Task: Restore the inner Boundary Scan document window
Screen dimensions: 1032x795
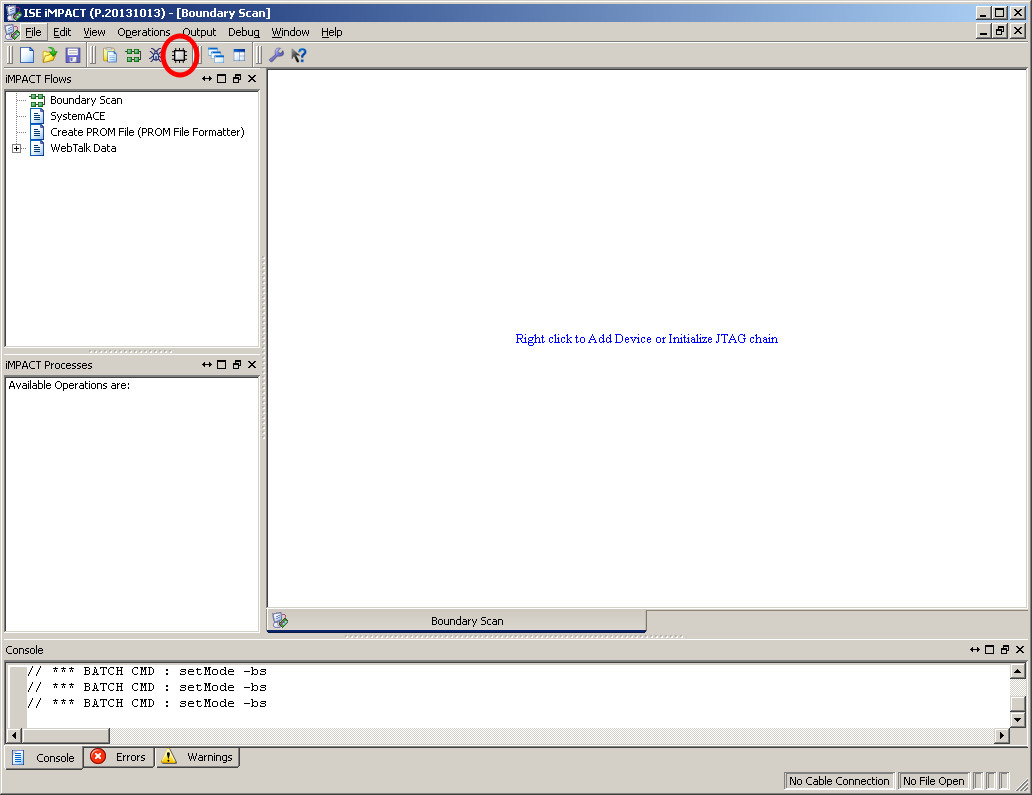Action: point(1000,31)
